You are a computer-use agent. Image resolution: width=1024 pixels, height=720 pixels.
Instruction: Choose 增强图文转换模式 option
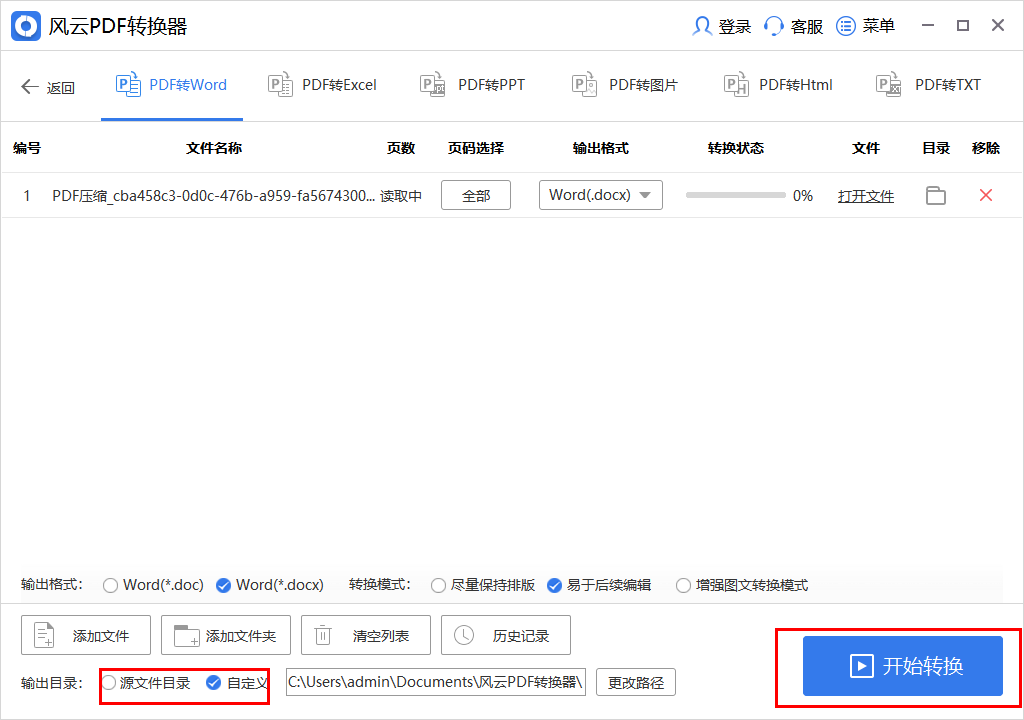click(742, 585)
